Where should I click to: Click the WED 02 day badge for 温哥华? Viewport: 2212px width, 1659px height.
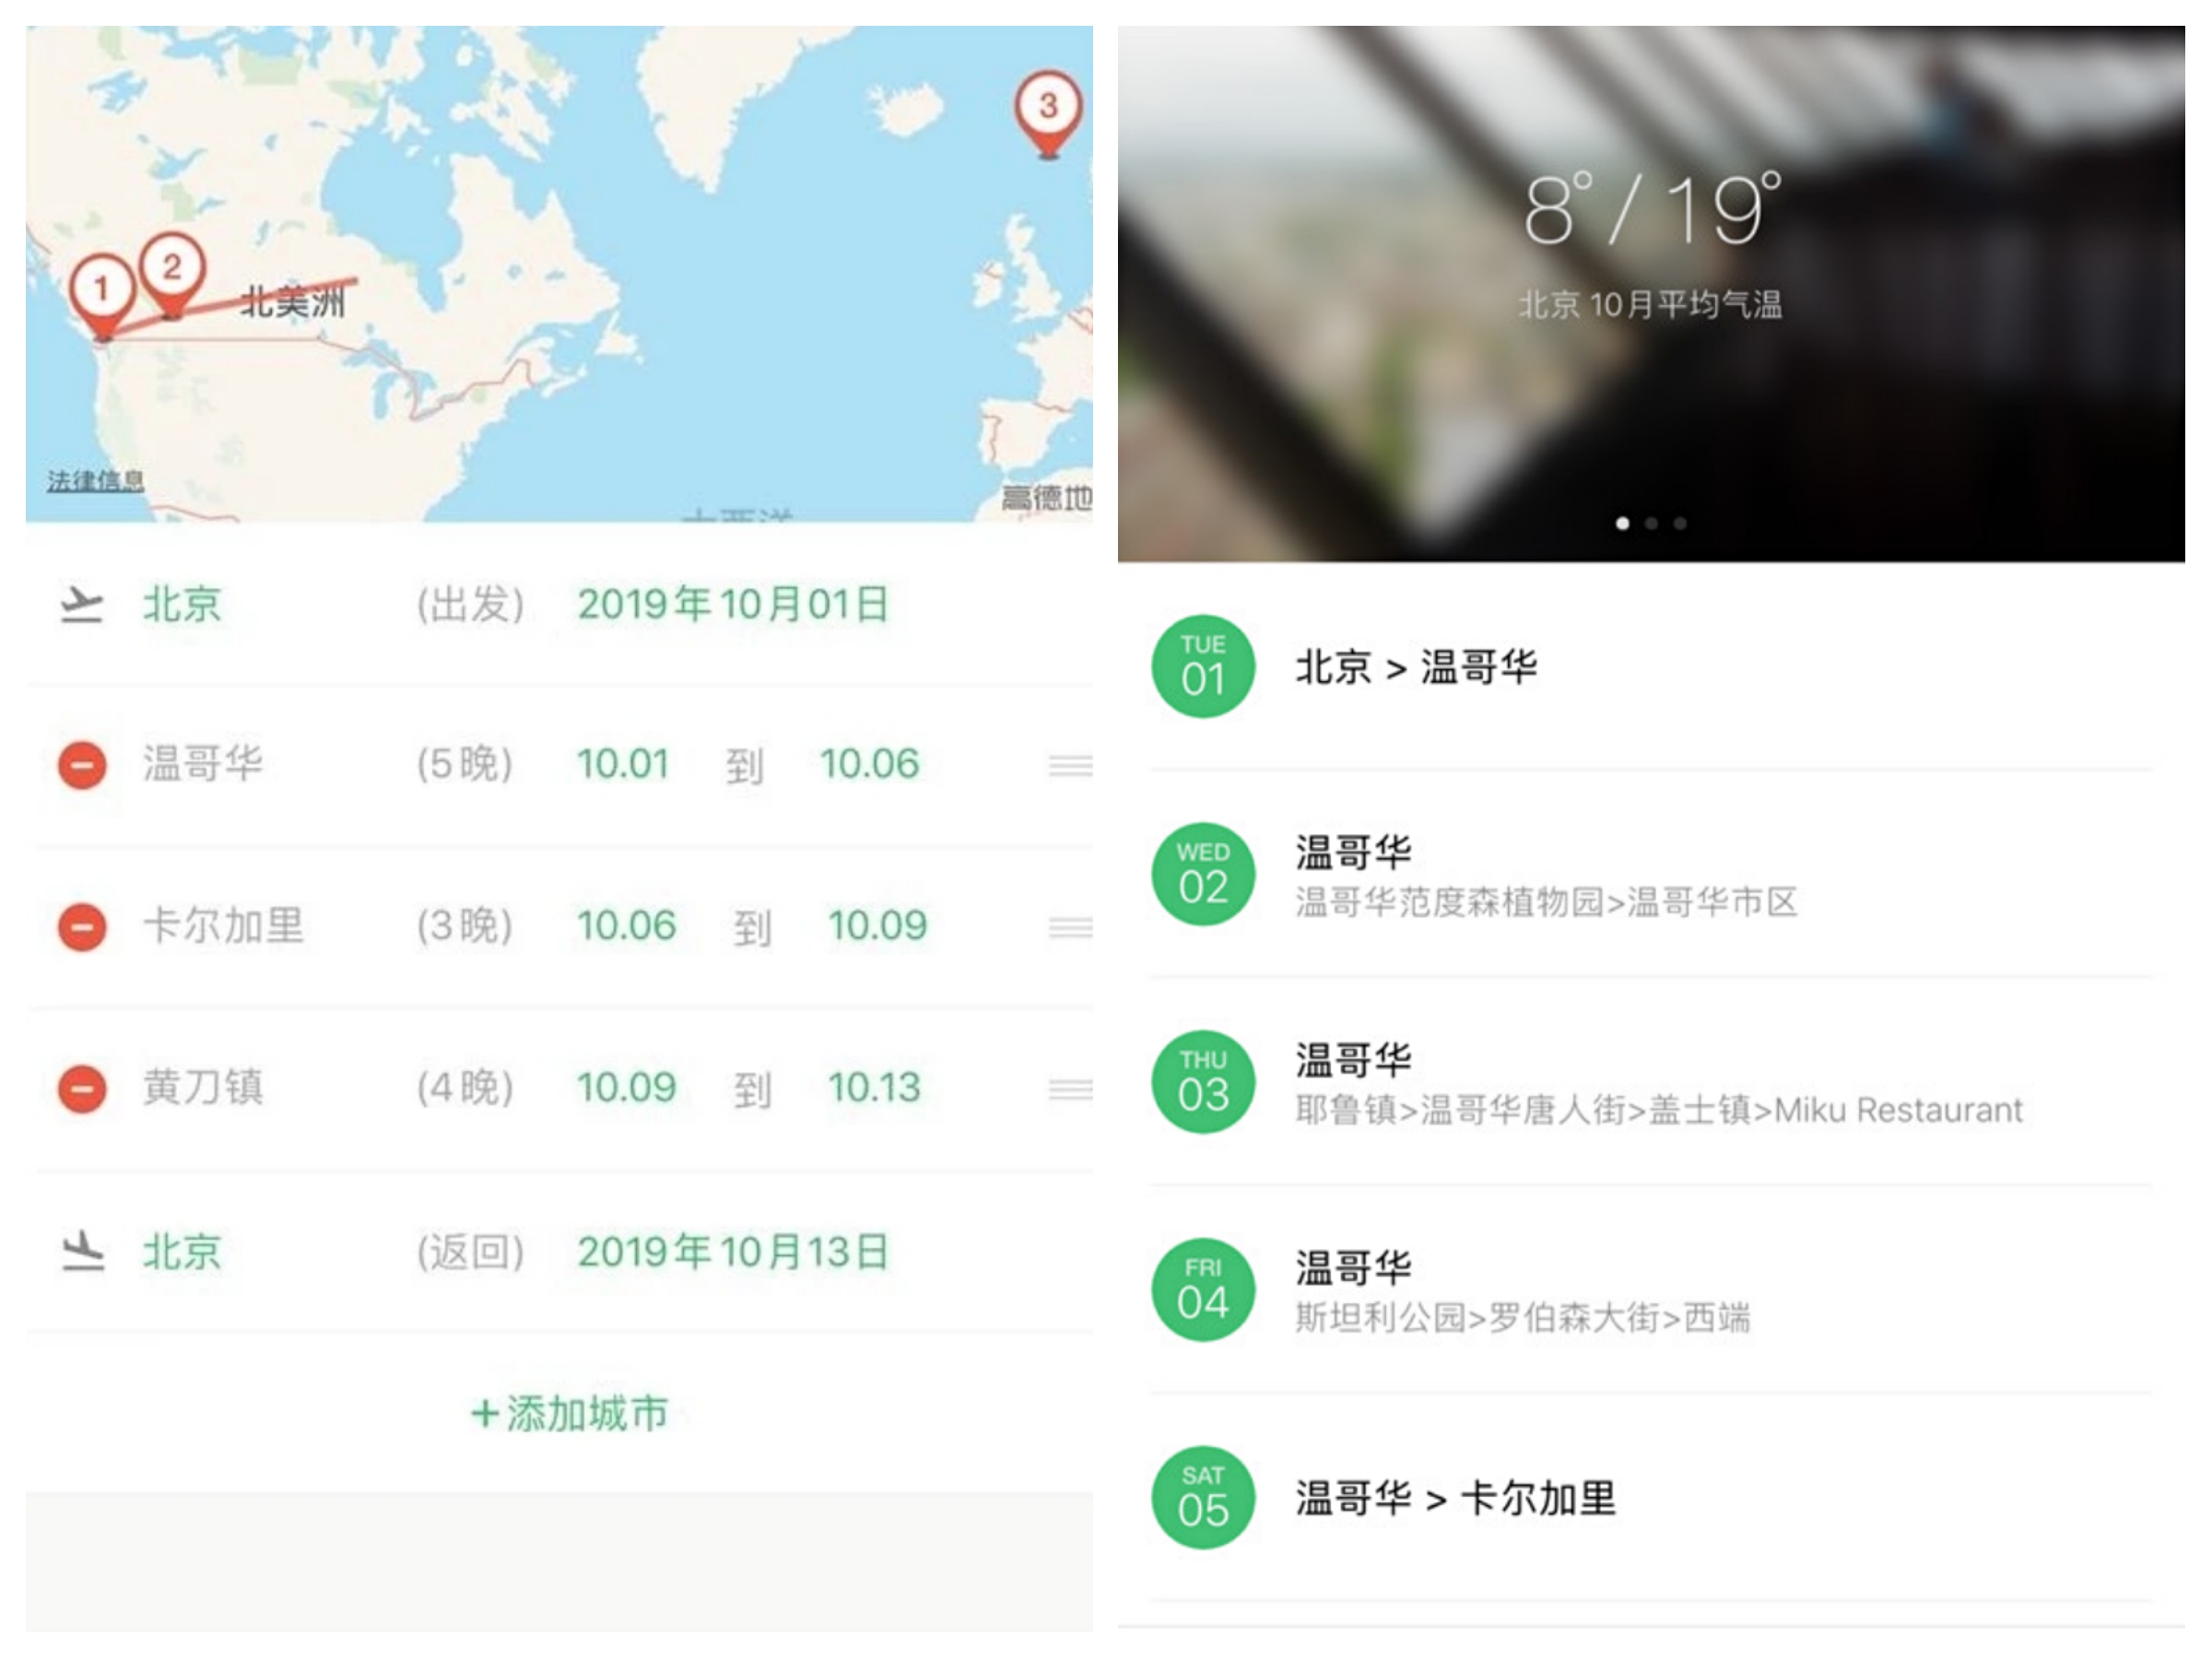pos(1203,874)
